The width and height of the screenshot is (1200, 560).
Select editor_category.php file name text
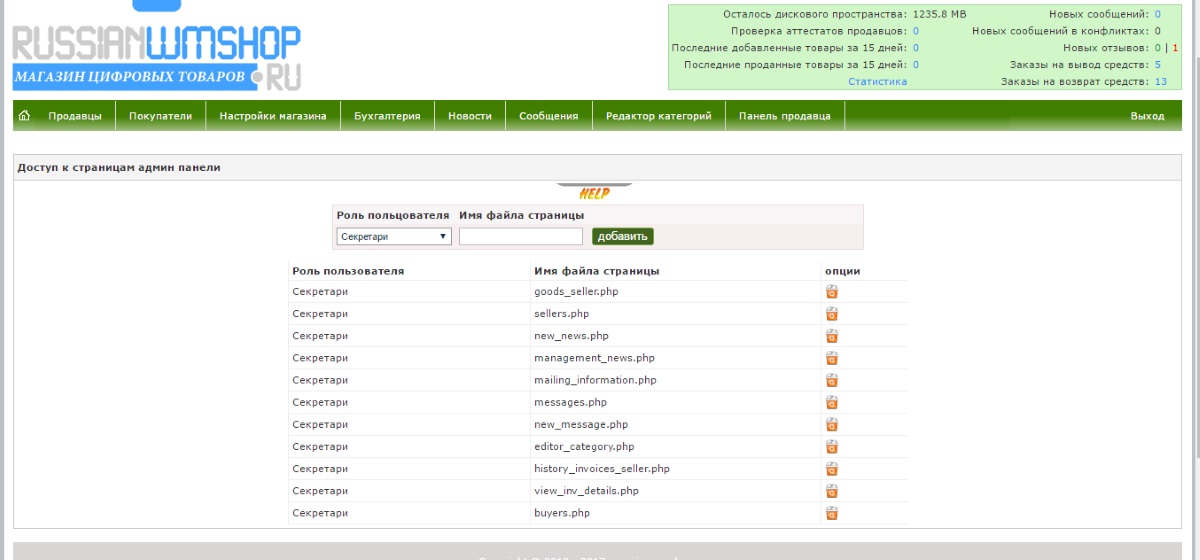coord(584,447)
